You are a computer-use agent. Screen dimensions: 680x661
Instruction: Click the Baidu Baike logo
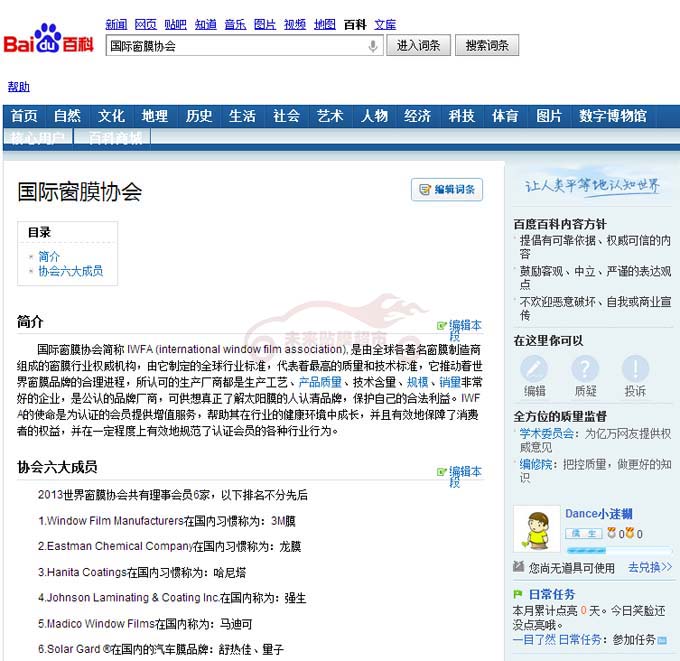(x=49, y=38)
